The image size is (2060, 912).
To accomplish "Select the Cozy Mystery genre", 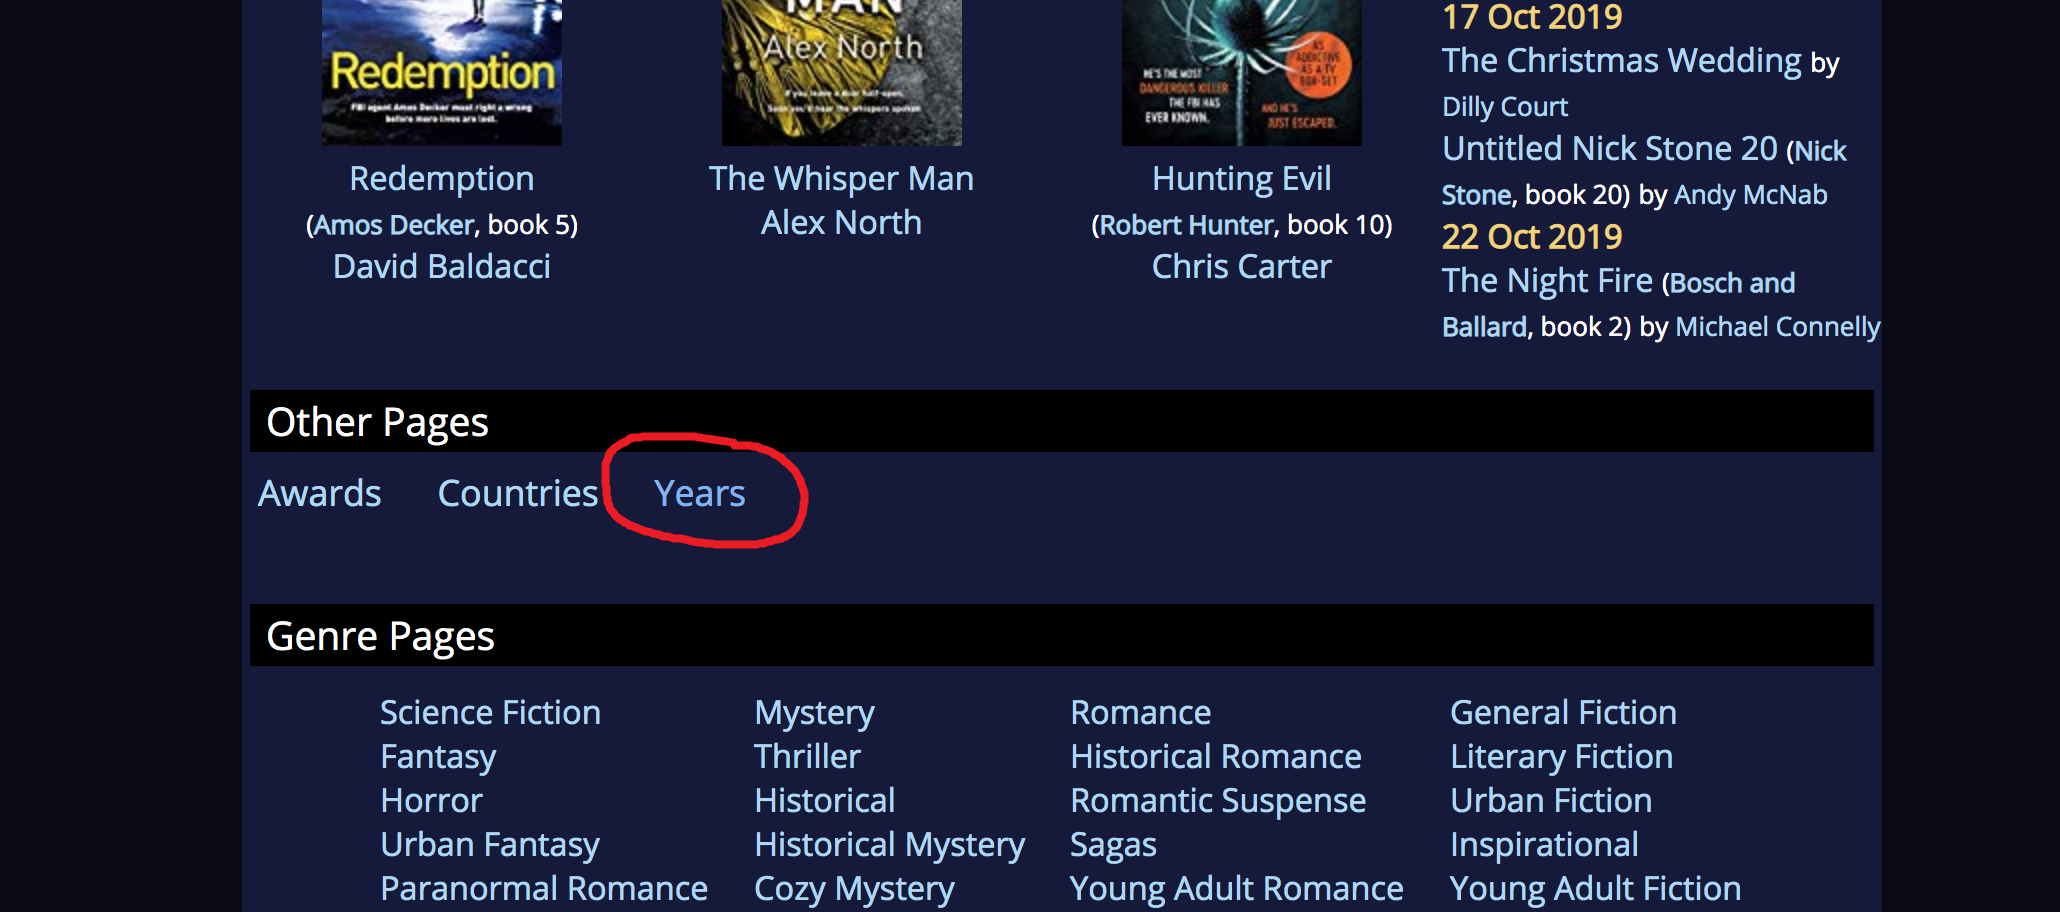I will [854, 888].
